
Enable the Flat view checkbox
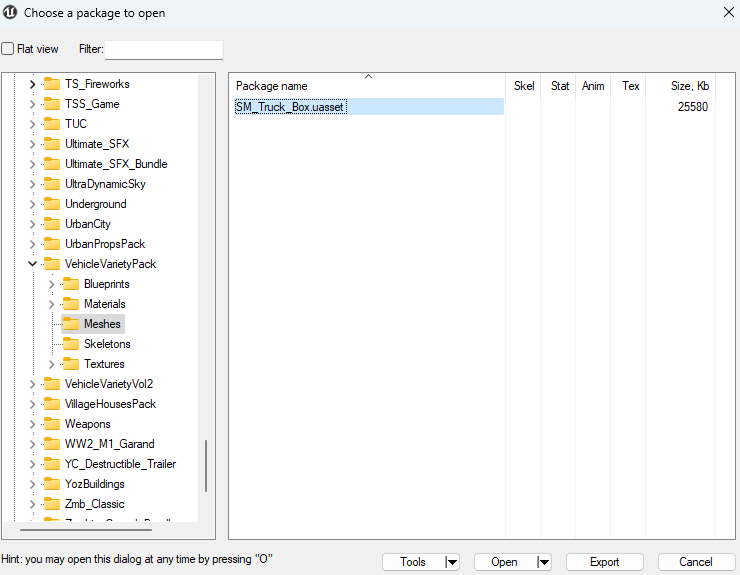tap(8, 49)
